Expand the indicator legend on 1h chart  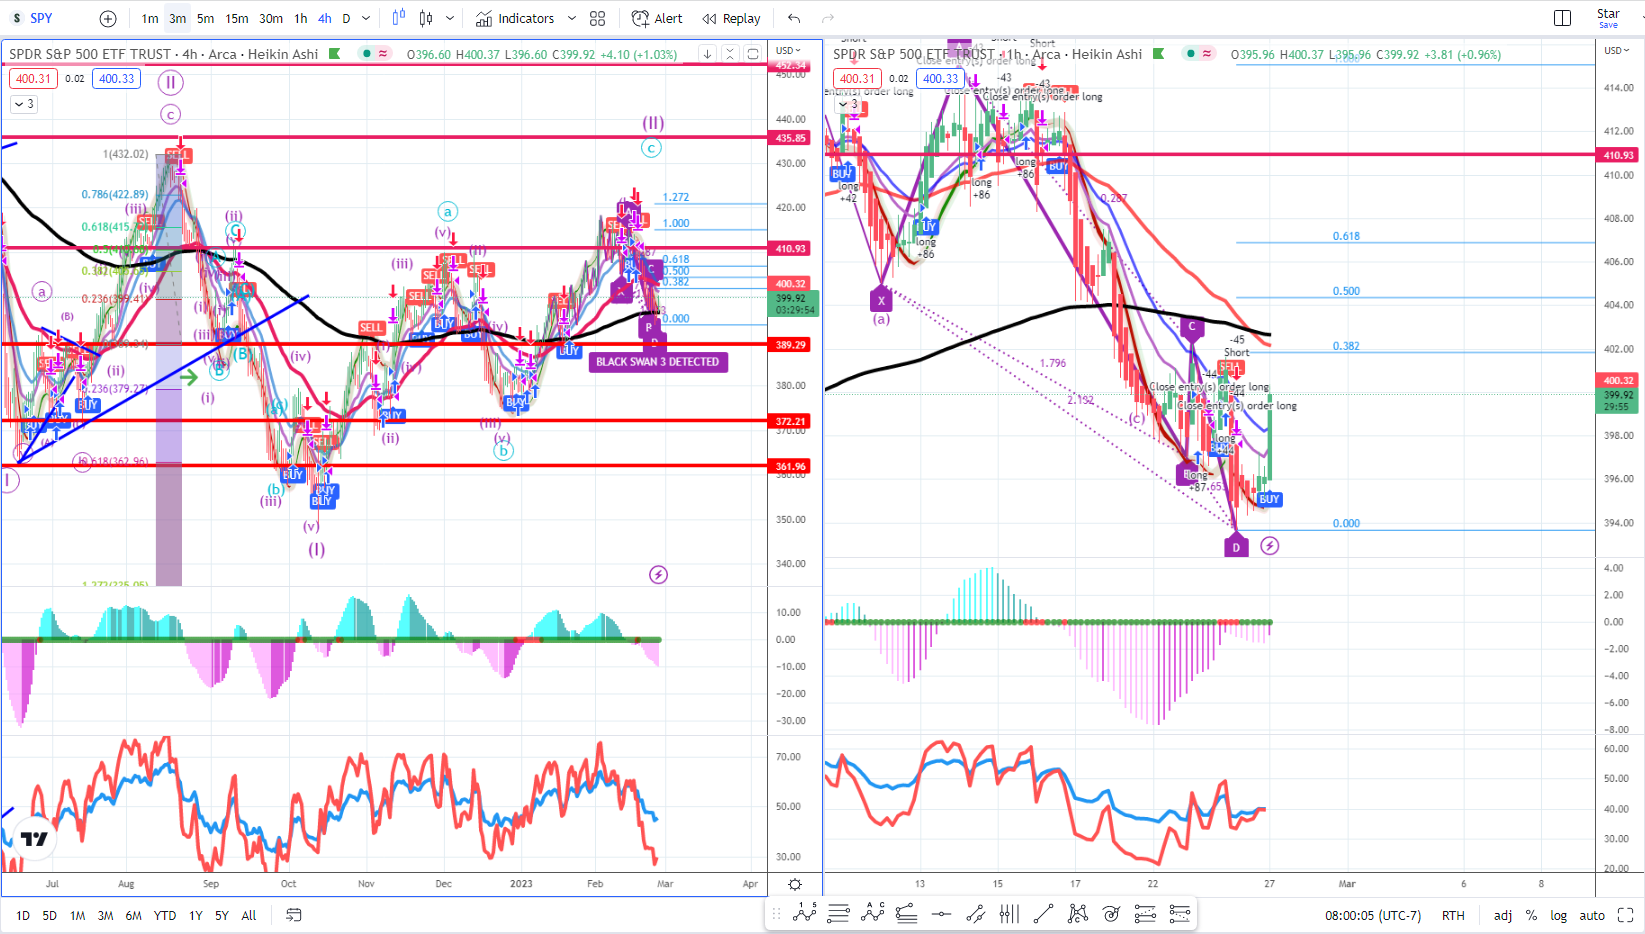[850, 104]
